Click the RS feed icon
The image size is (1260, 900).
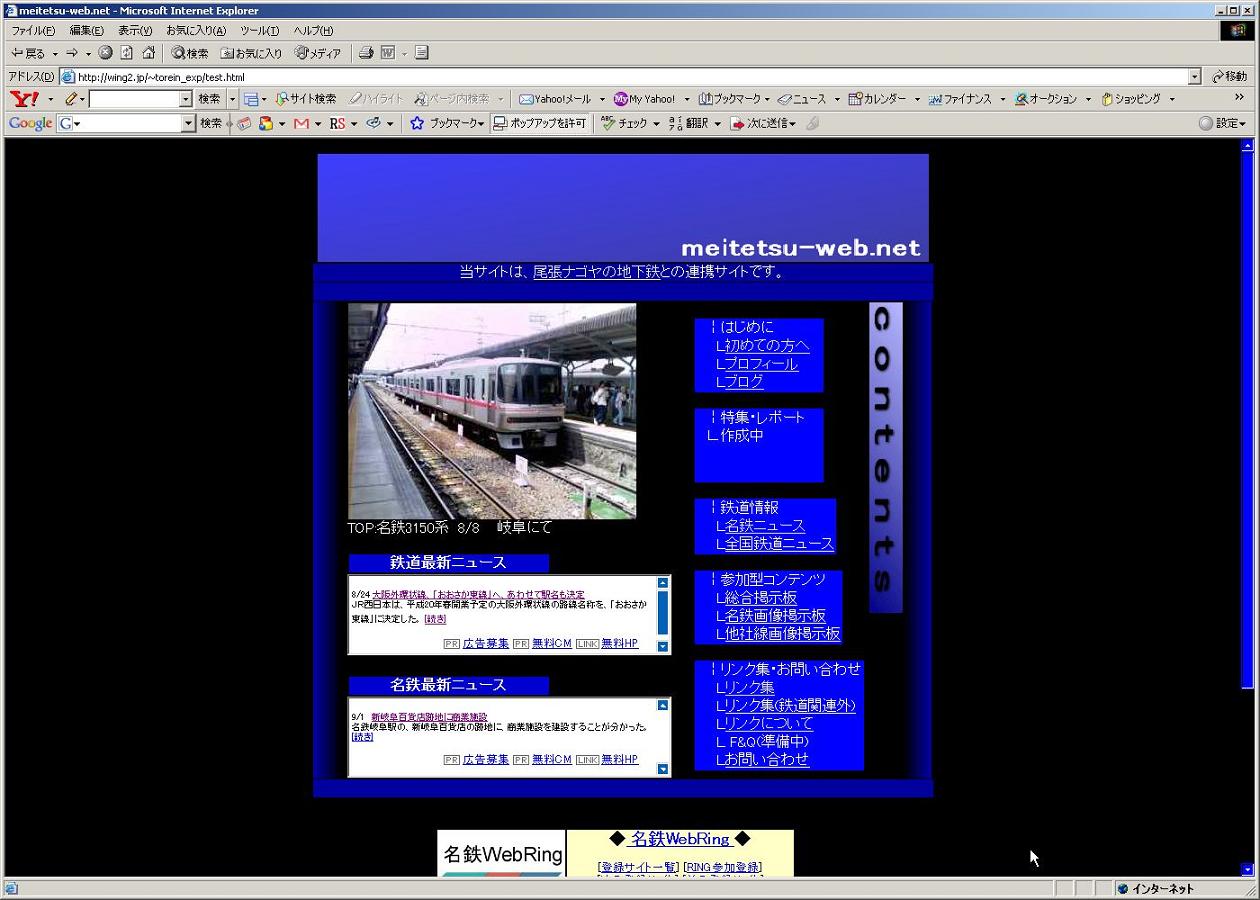(x=337, y=123)
